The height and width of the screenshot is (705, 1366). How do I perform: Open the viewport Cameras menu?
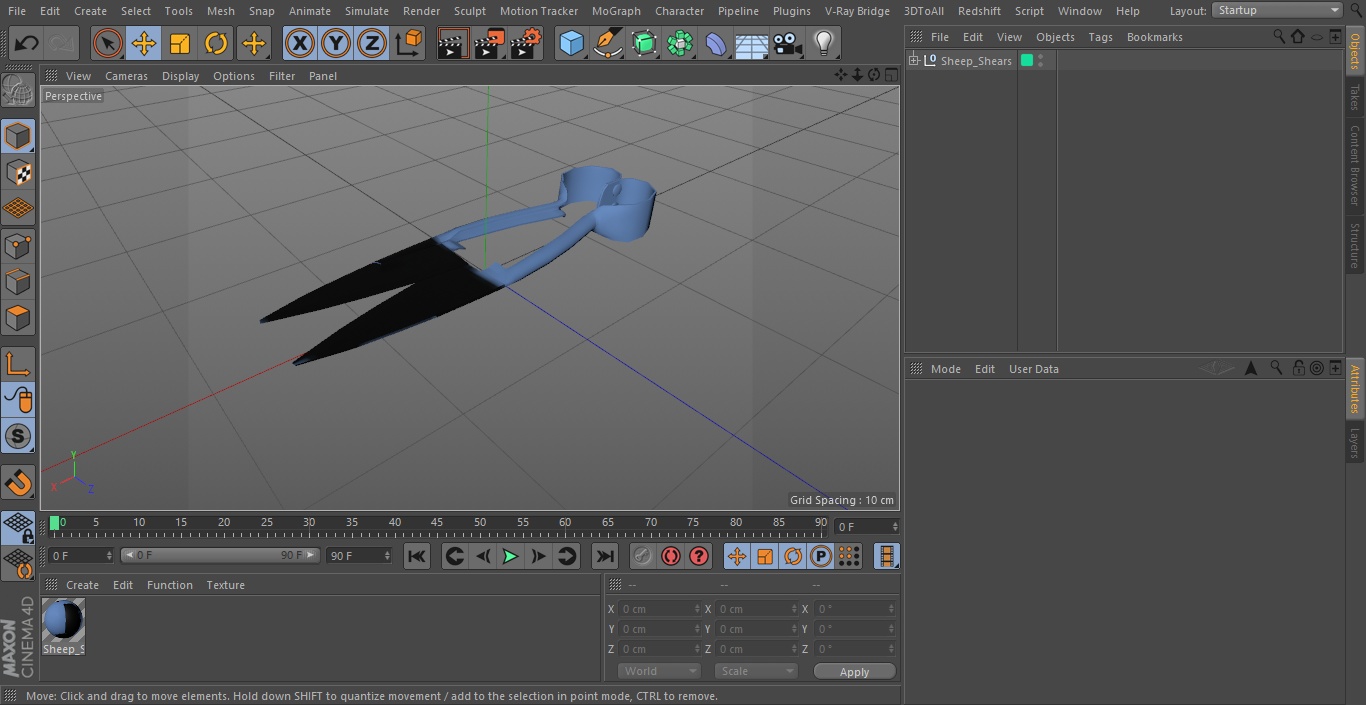(x=126, y=76)
